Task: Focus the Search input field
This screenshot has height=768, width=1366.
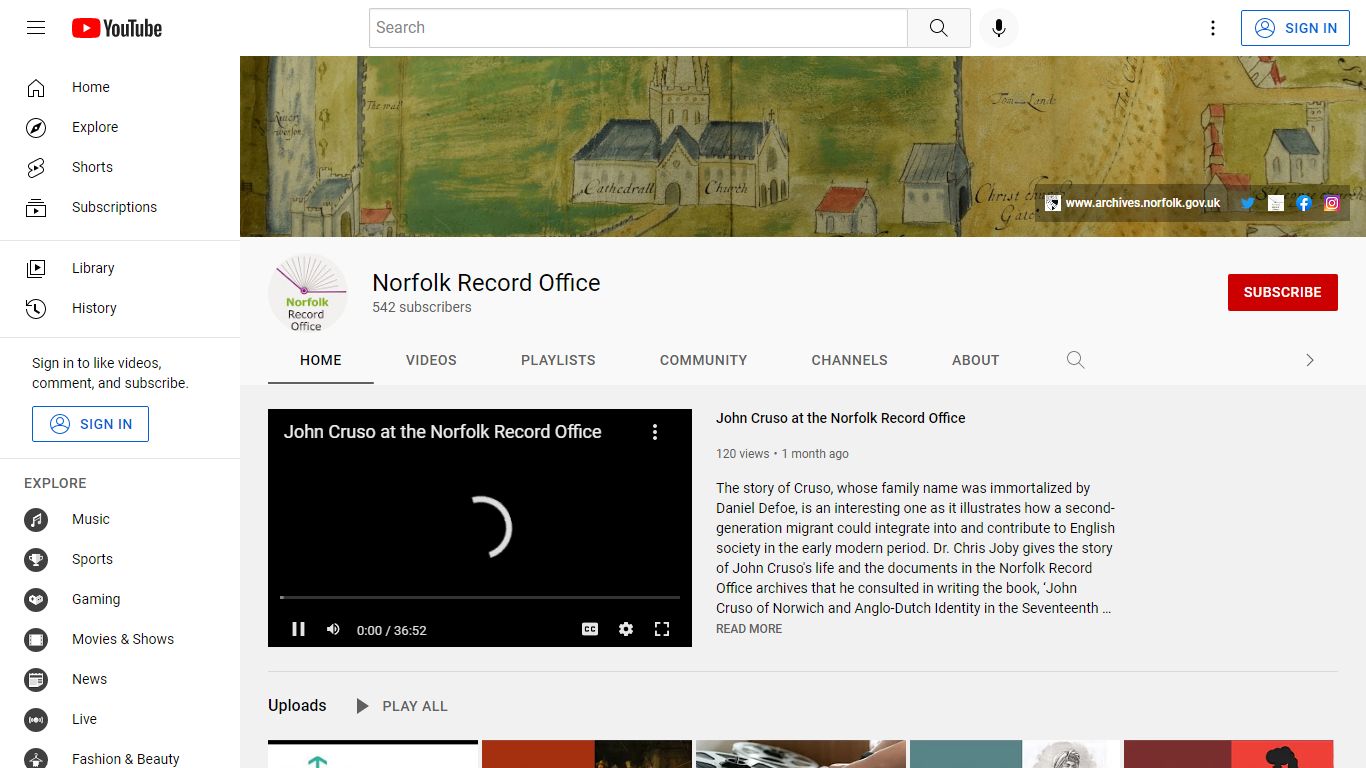Action: (x=638, y=28)
